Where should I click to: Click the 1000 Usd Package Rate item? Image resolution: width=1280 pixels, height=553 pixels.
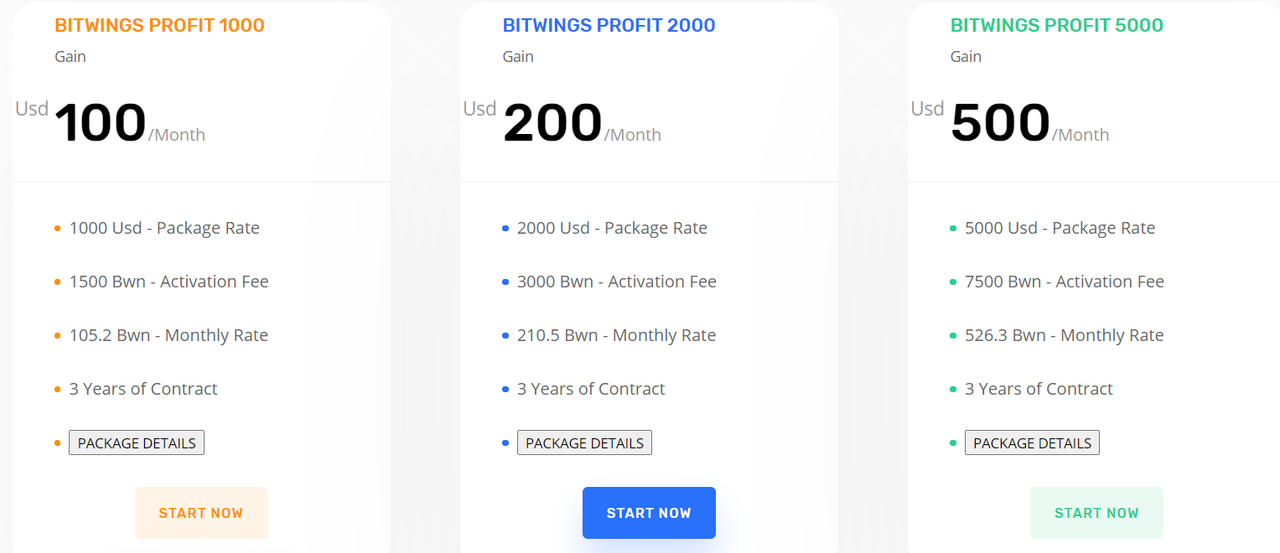165,228
